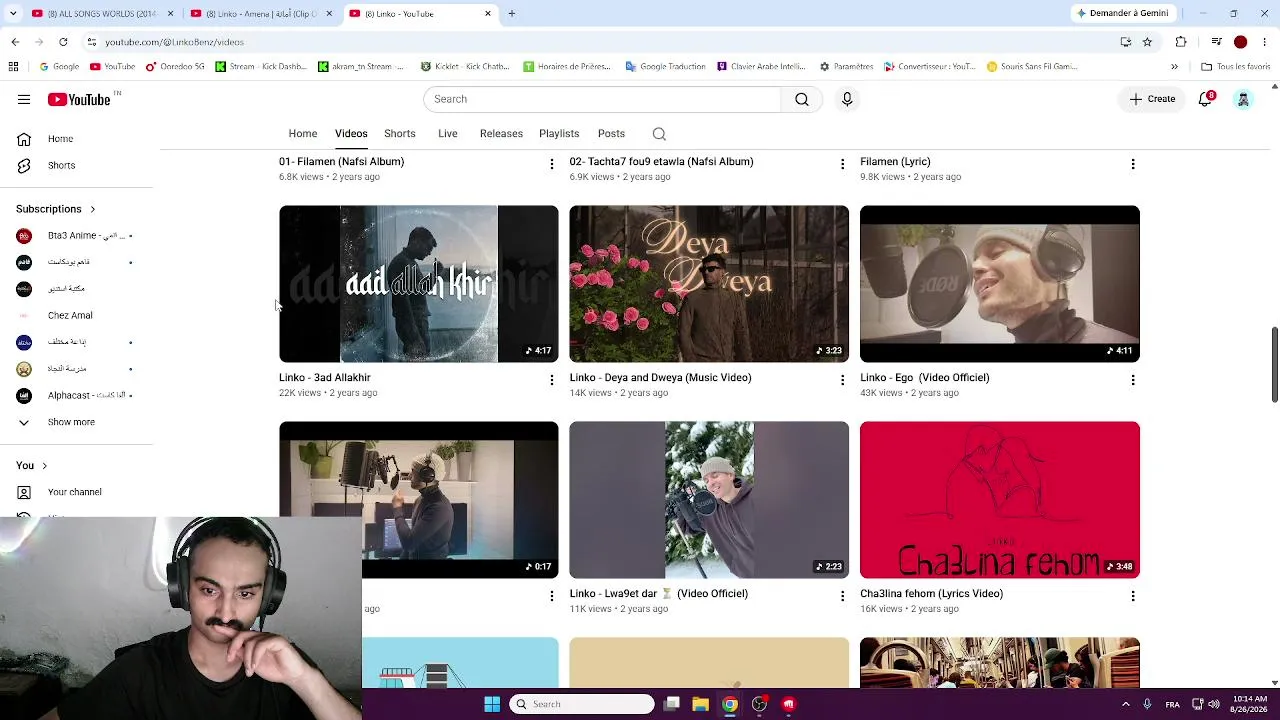This screenshot has width=1280, height=720.
Task: Open Chrome media controls icon
Action: click(x=1216, y=42)
